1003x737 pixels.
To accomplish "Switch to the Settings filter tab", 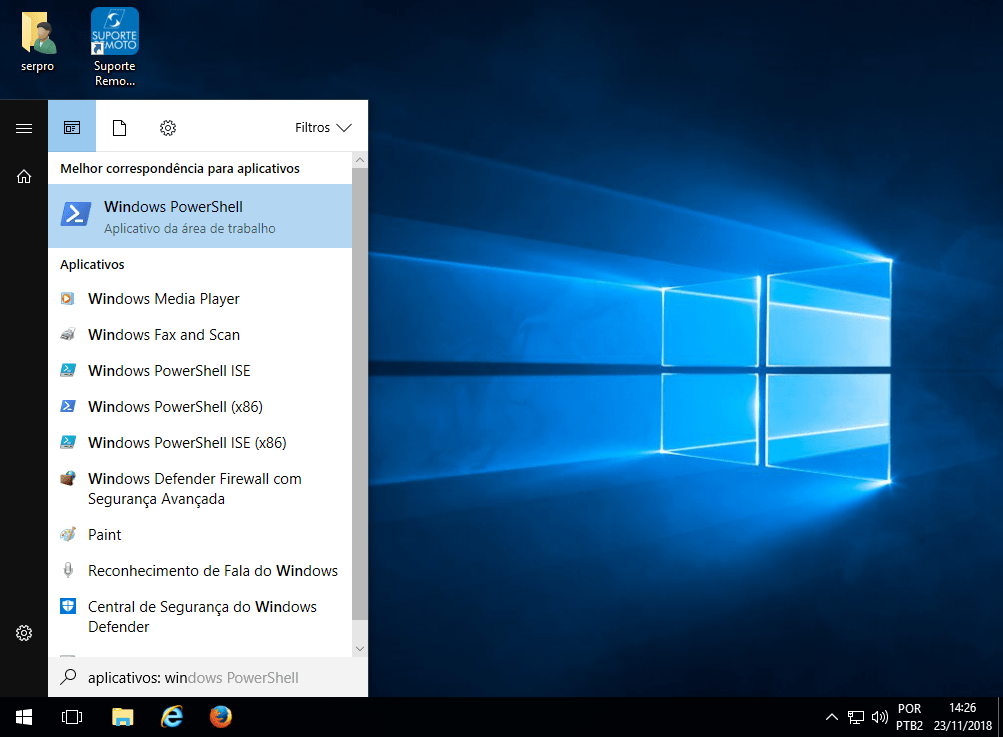I will pyautogui.click(x=168, y=127).
